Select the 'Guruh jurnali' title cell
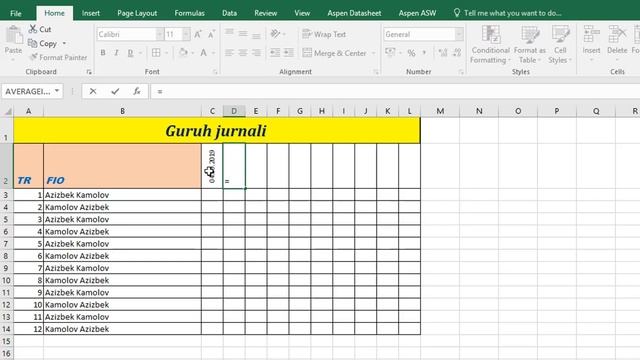The height and width of the screenshot is (360, 640). 217,131
